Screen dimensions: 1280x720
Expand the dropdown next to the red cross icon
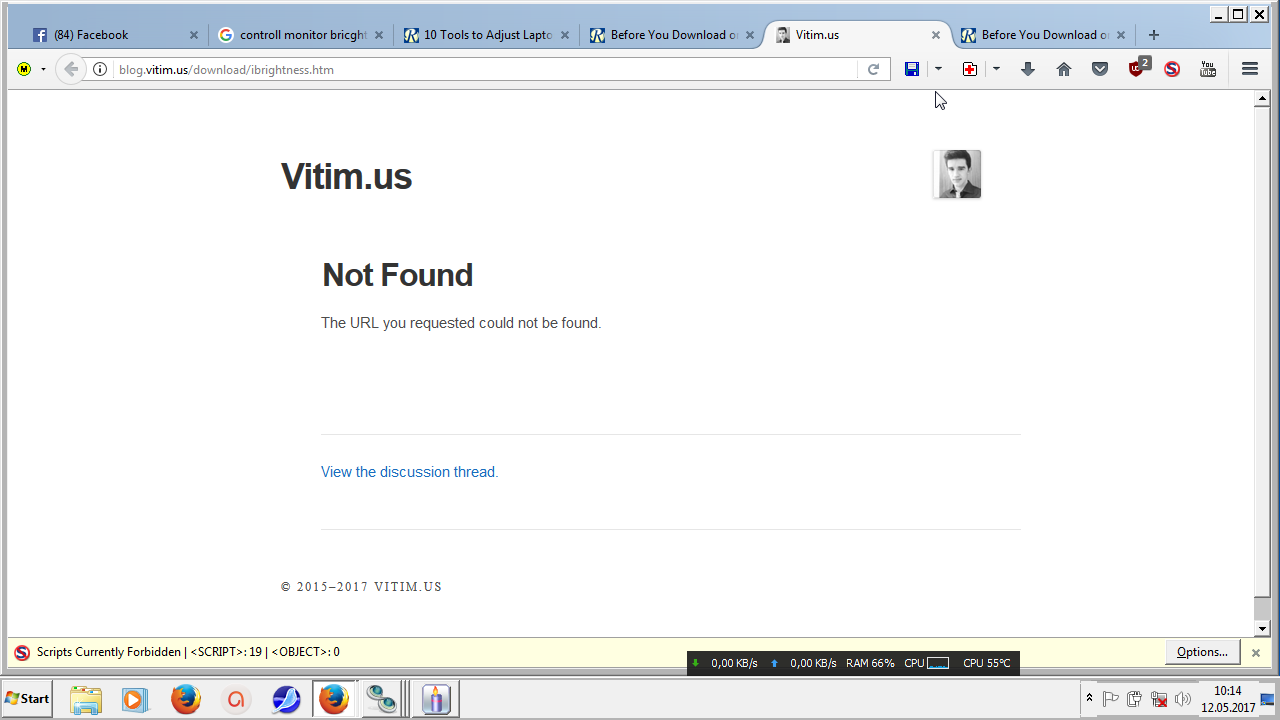[996, 69]
